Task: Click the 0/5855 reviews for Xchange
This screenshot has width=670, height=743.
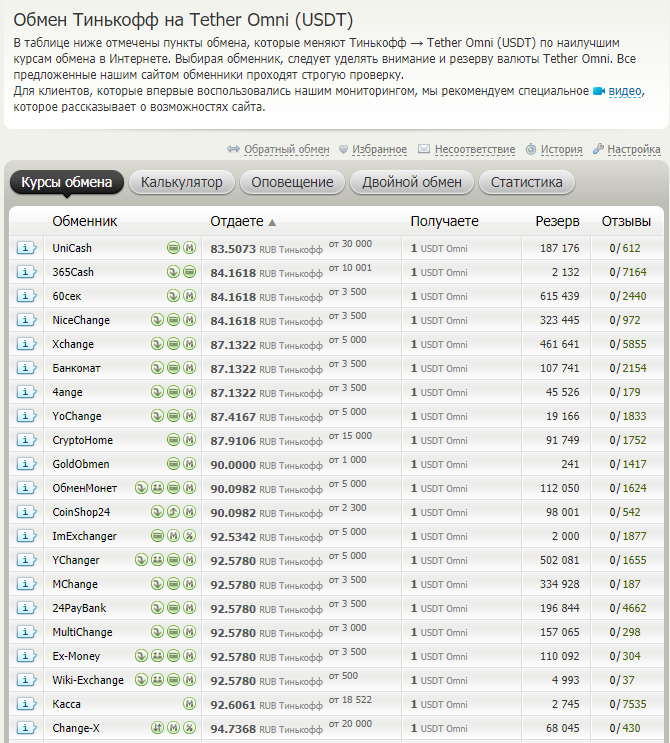Action: pos(628,344)
